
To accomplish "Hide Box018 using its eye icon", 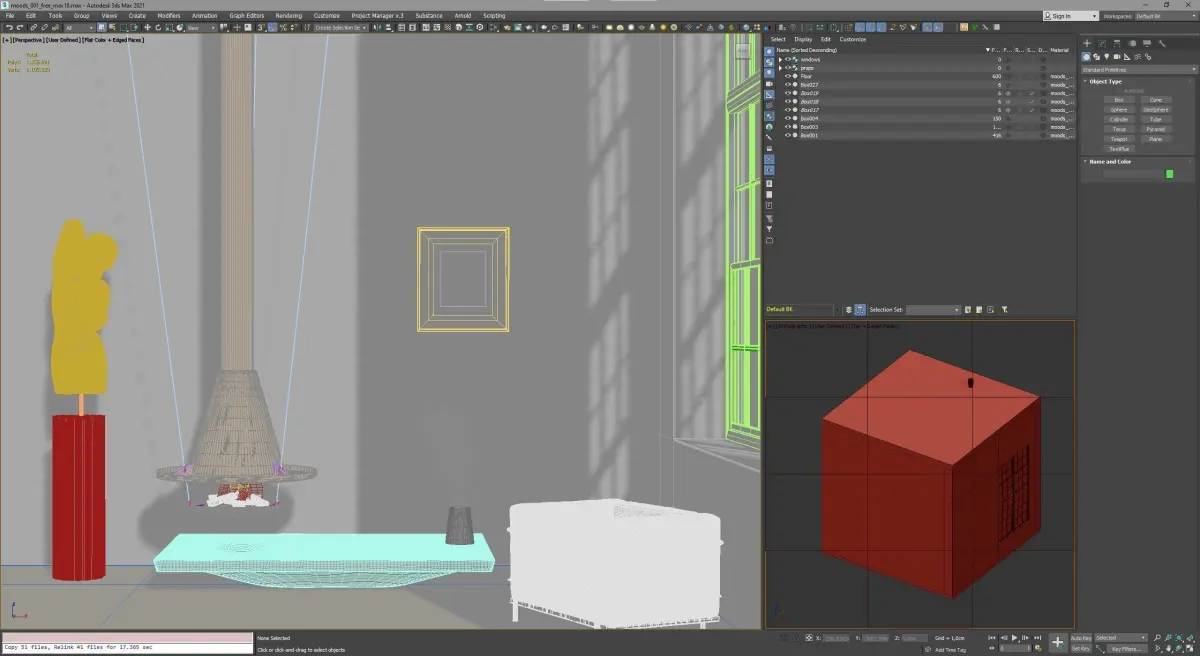I will tap(788, 101).
